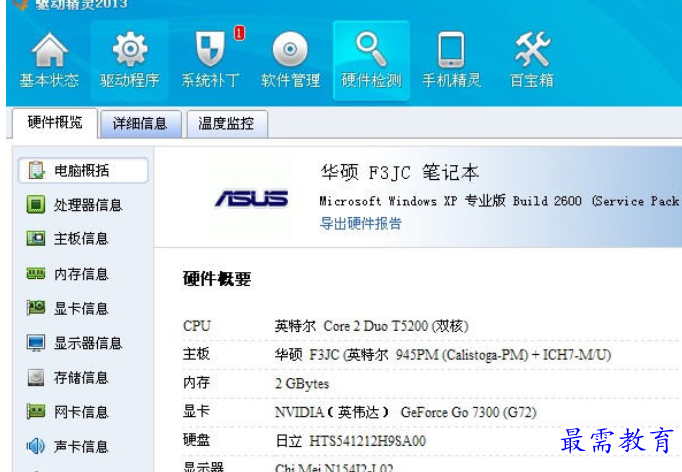This screenshot has height=472, width=682.
Task: Click the red notification badge on 系统补丁
Action: [239, 33]
